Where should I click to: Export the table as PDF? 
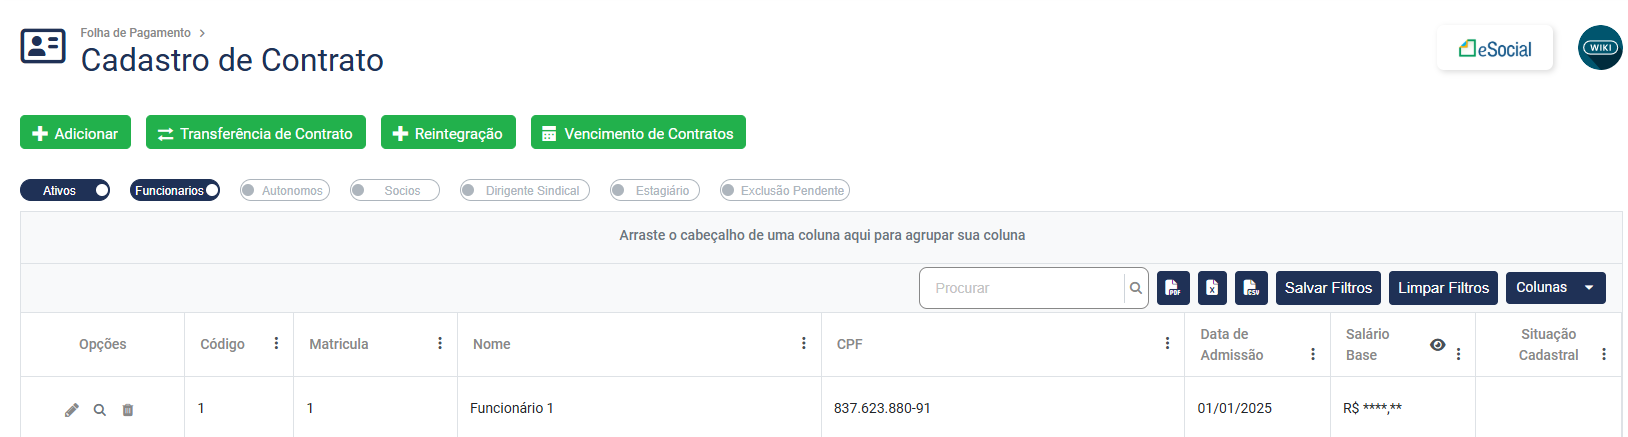[x=1173, y=288]
